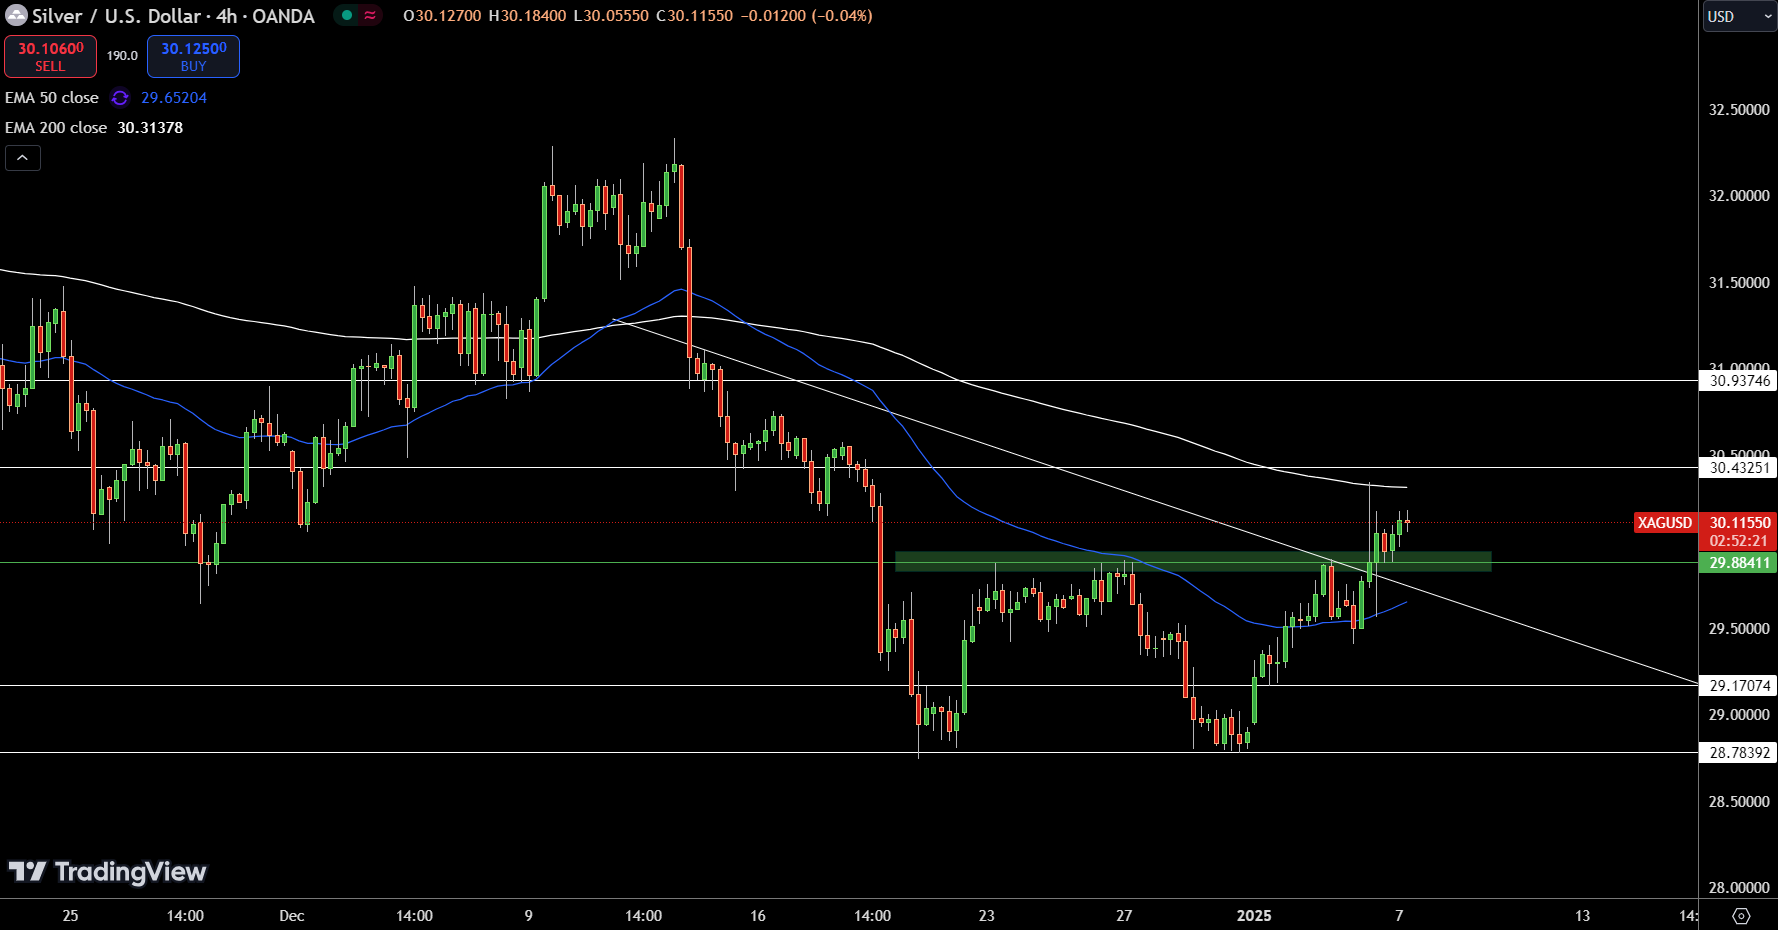Click the EMA 200 close legend label

pos(56,128)
